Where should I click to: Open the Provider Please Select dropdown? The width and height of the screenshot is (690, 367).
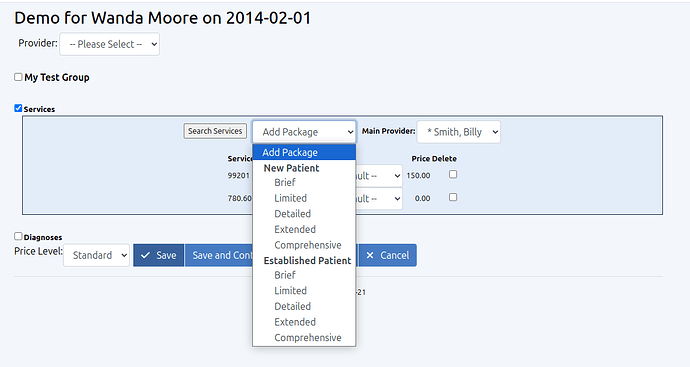[x=110, y=44]
